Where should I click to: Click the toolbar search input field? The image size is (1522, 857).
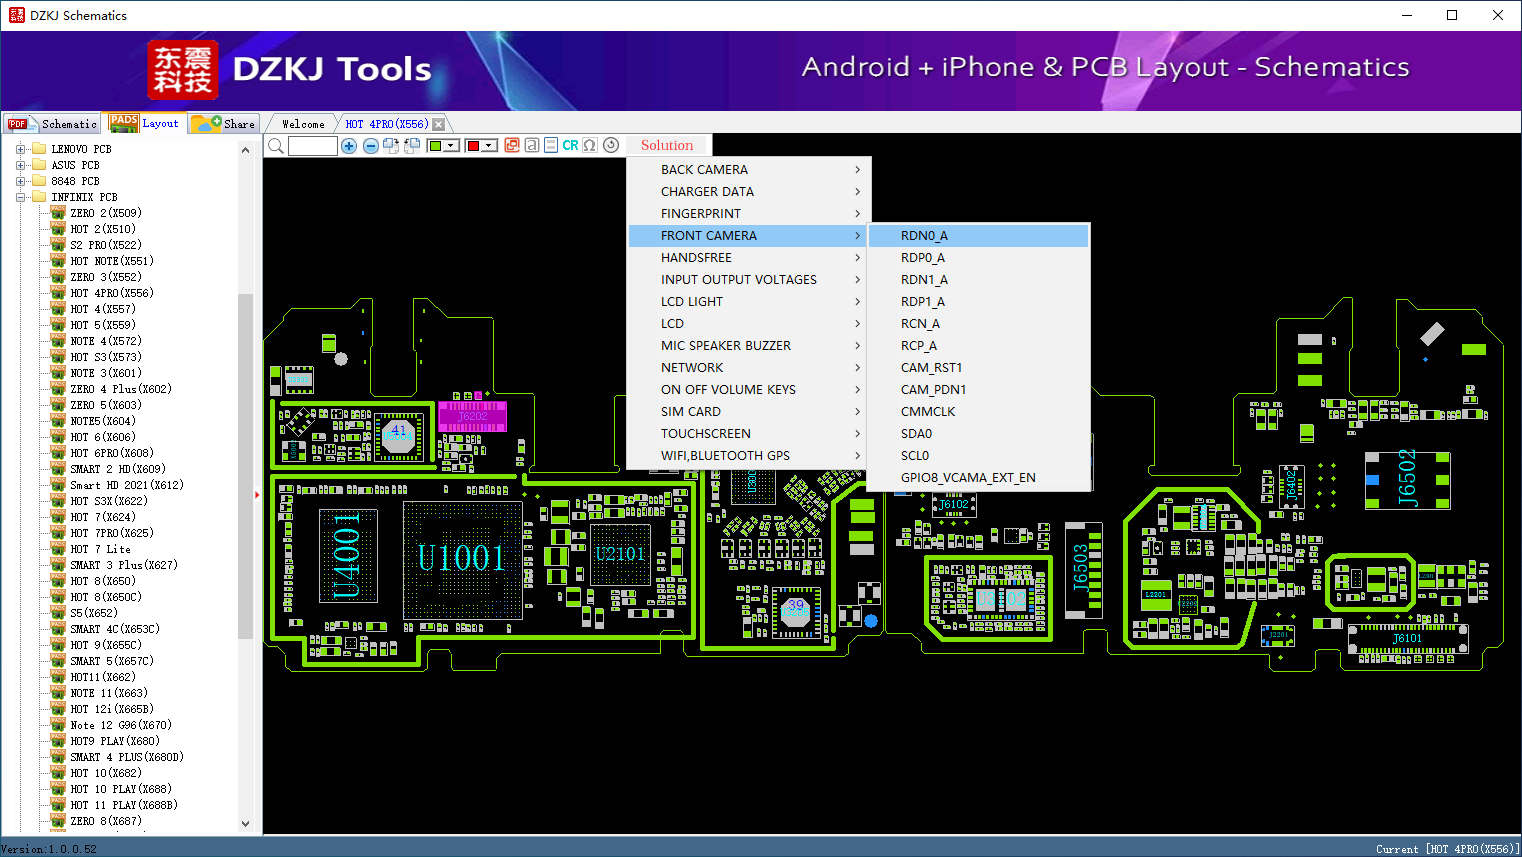click(313, 146)
